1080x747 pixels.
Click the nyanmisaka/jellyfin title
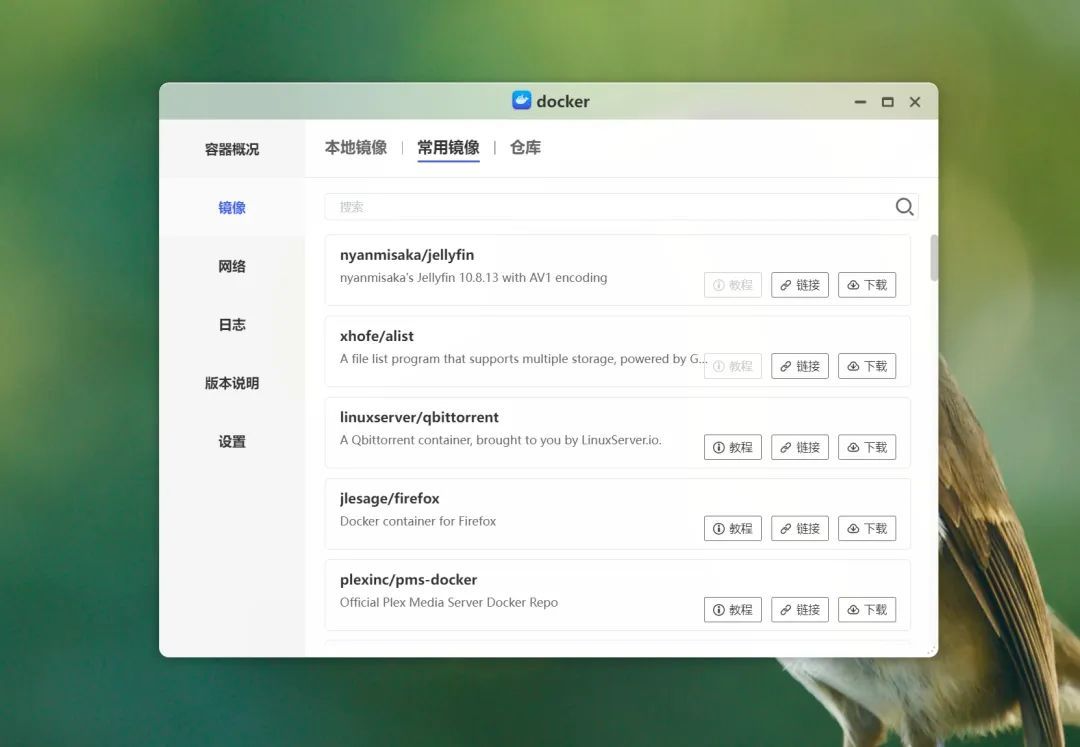[407, 255]
